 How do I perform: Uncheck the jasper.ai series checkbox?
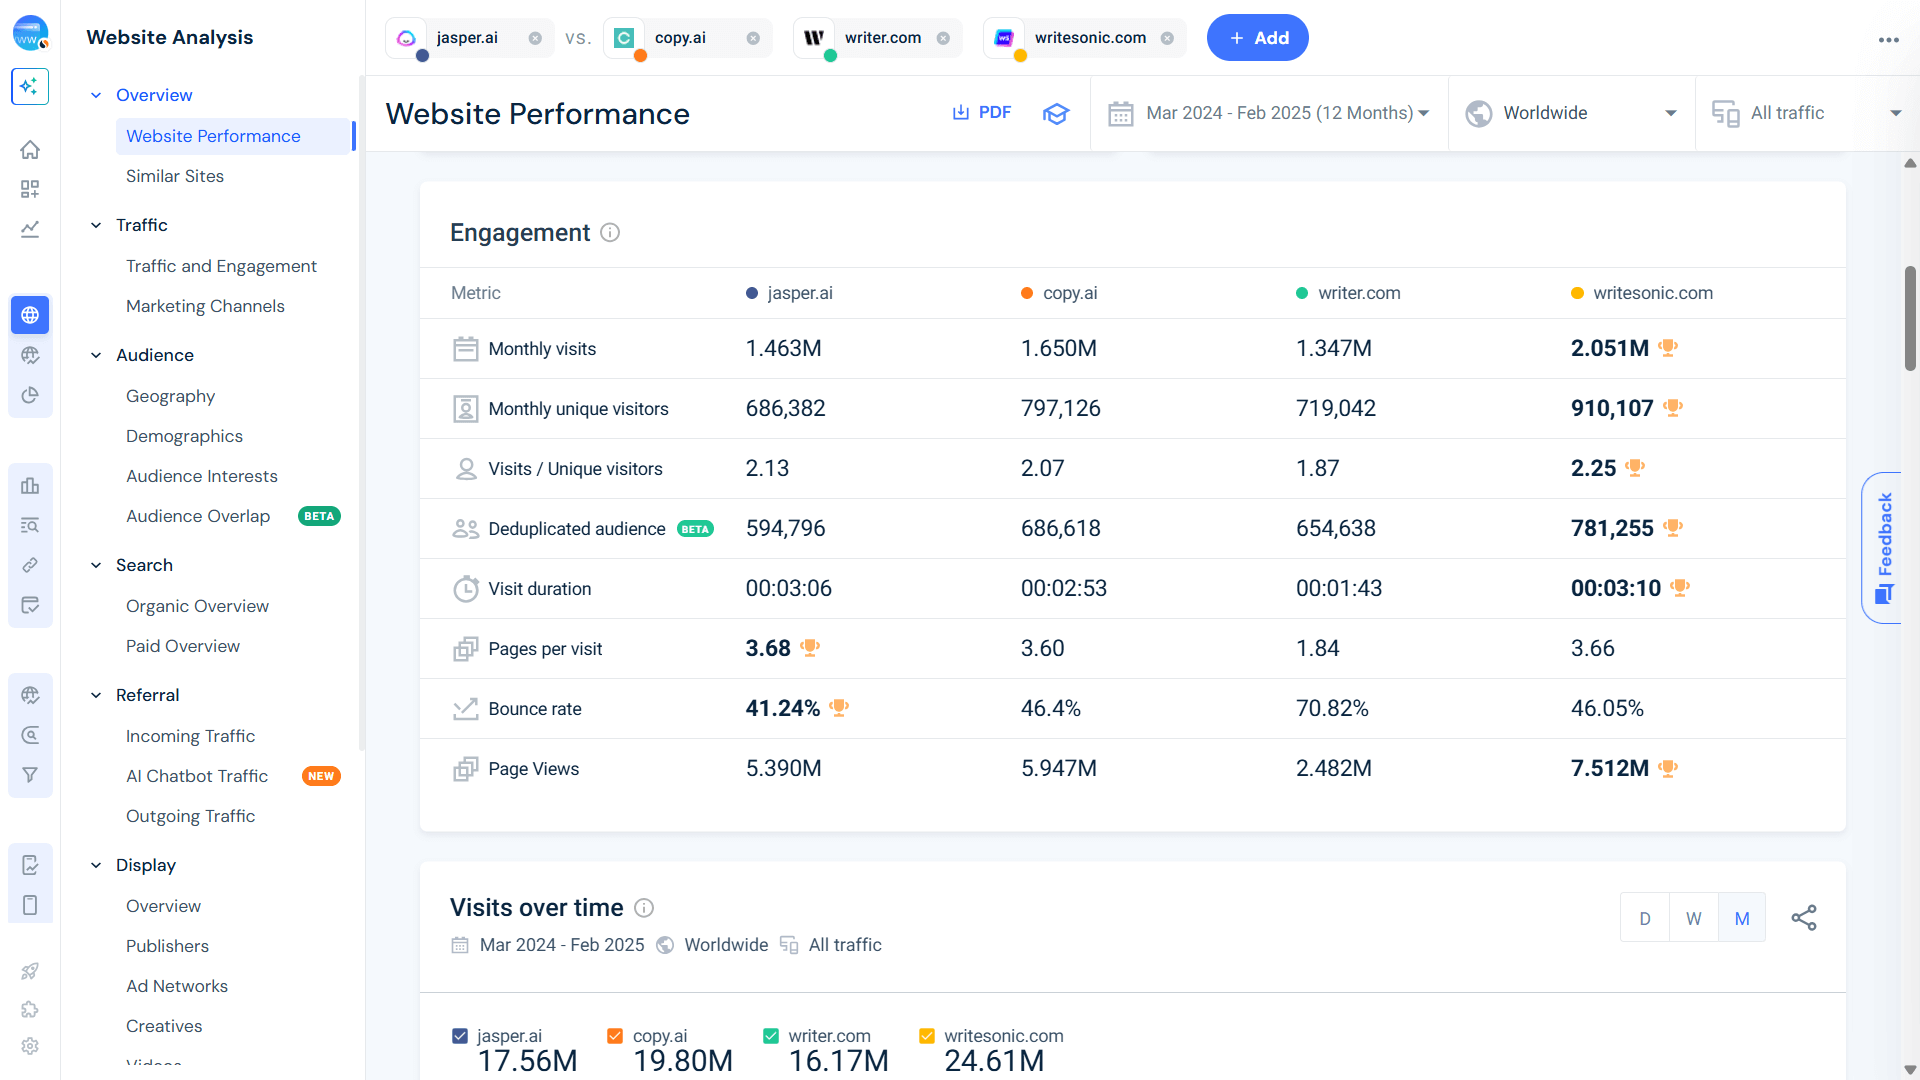[x=461, y=1036]
